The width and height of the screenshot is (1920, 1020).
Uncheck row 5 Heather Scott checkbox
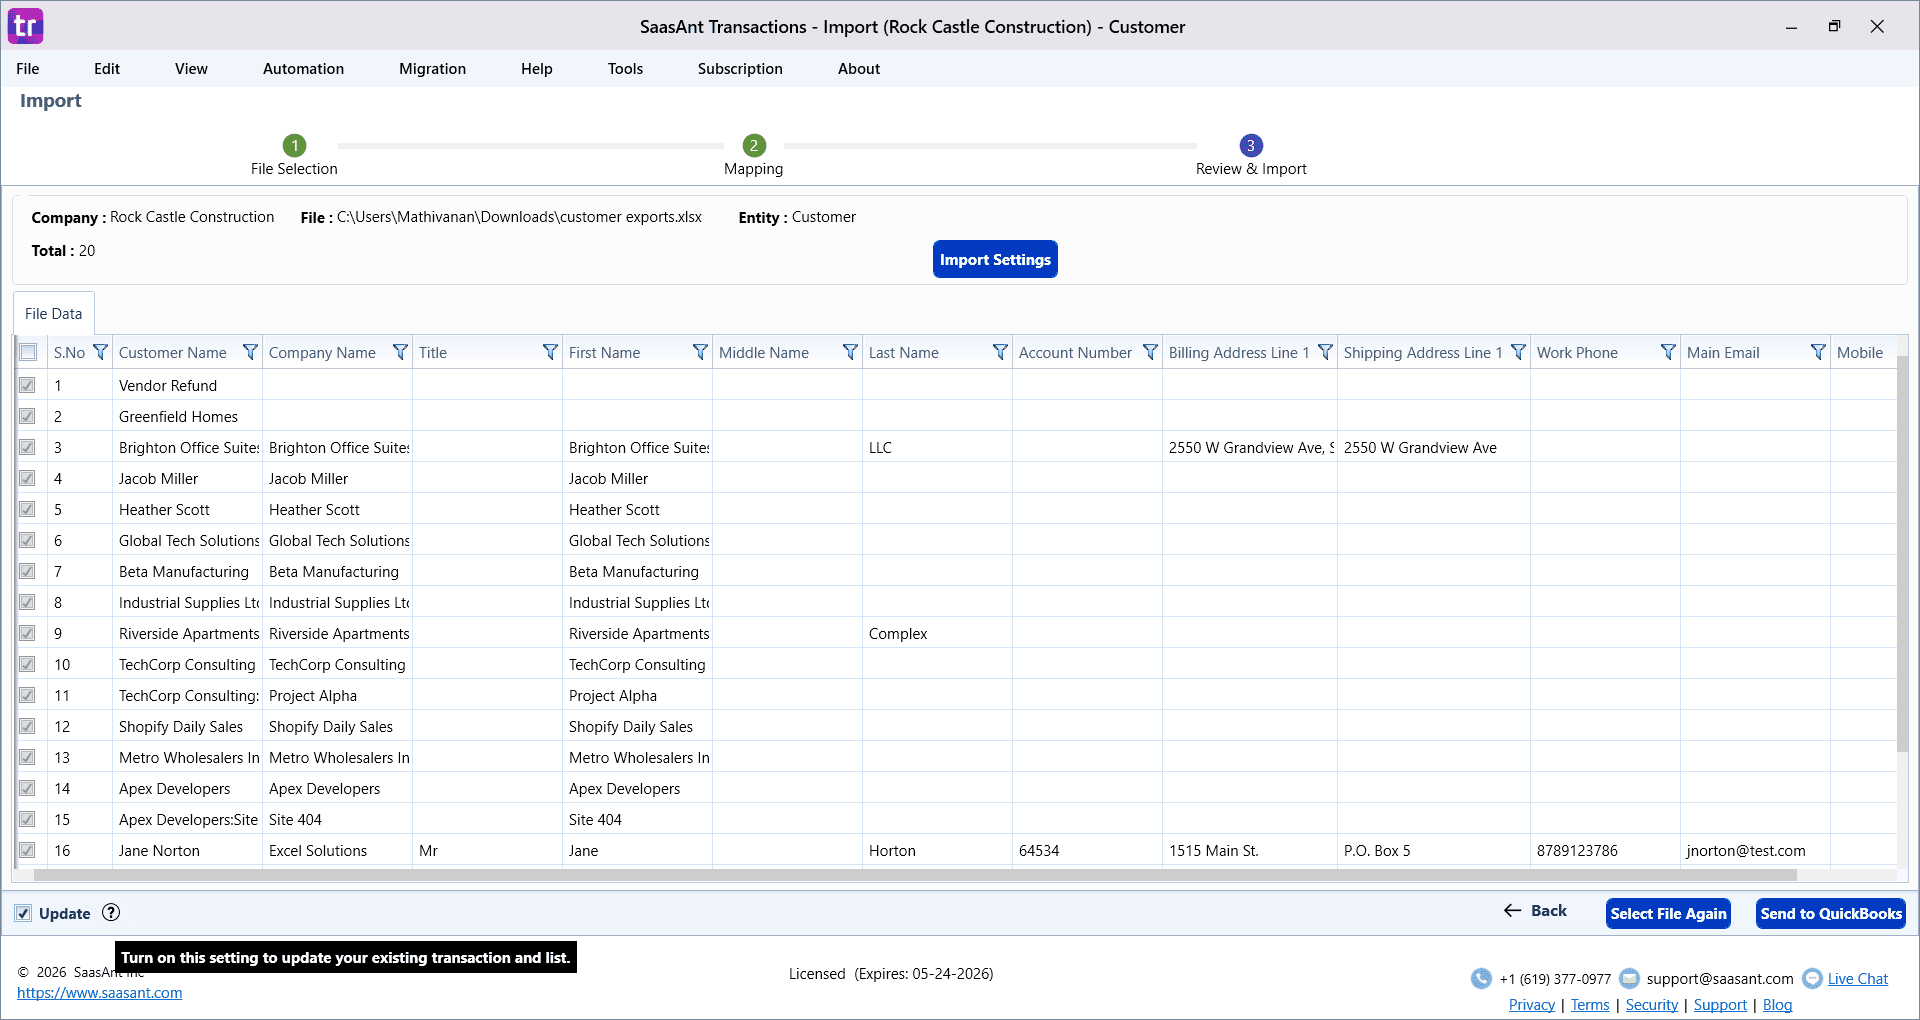point(27,509)
